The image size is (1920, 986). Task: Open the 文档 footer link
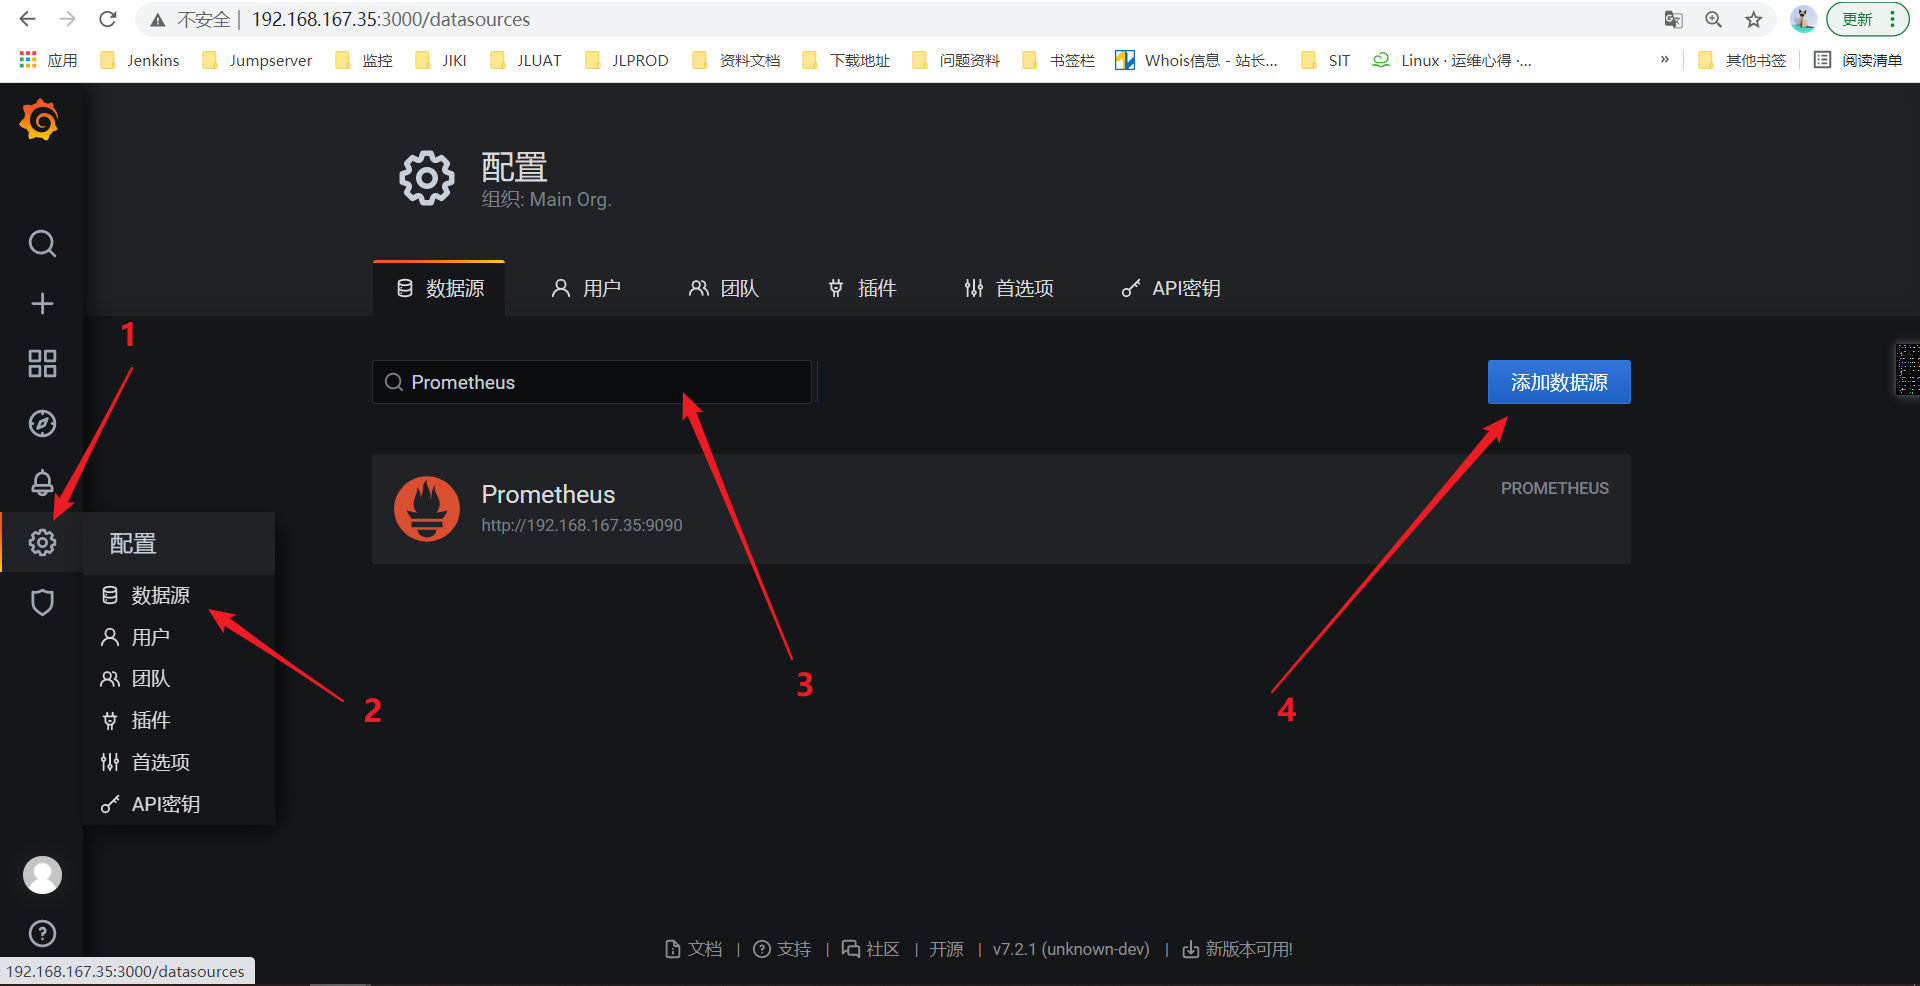[694, 949]
